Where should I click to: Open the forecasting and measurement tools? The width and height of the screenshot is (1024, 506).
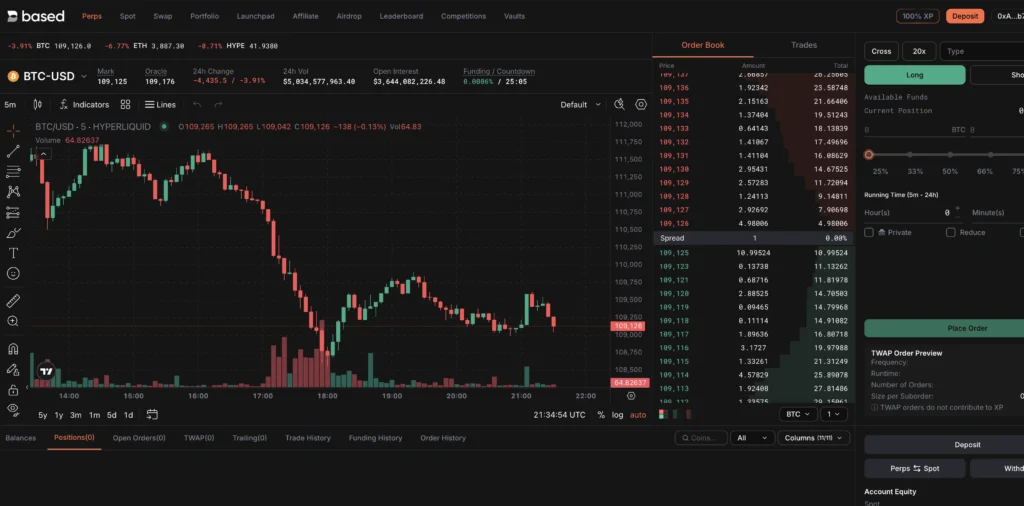13,212
